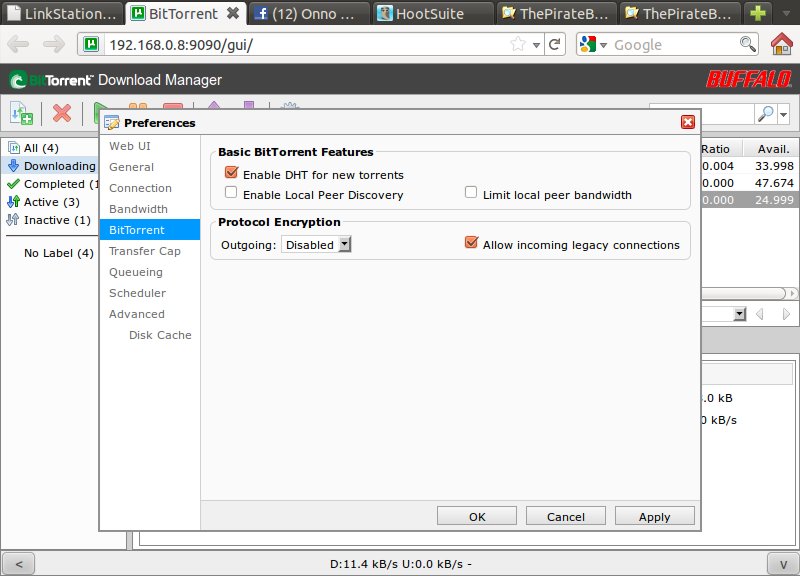This screenshot has width=800, height=576.
Task: Click the Add Torrent toolbar icon
Action: coord(21,113)
